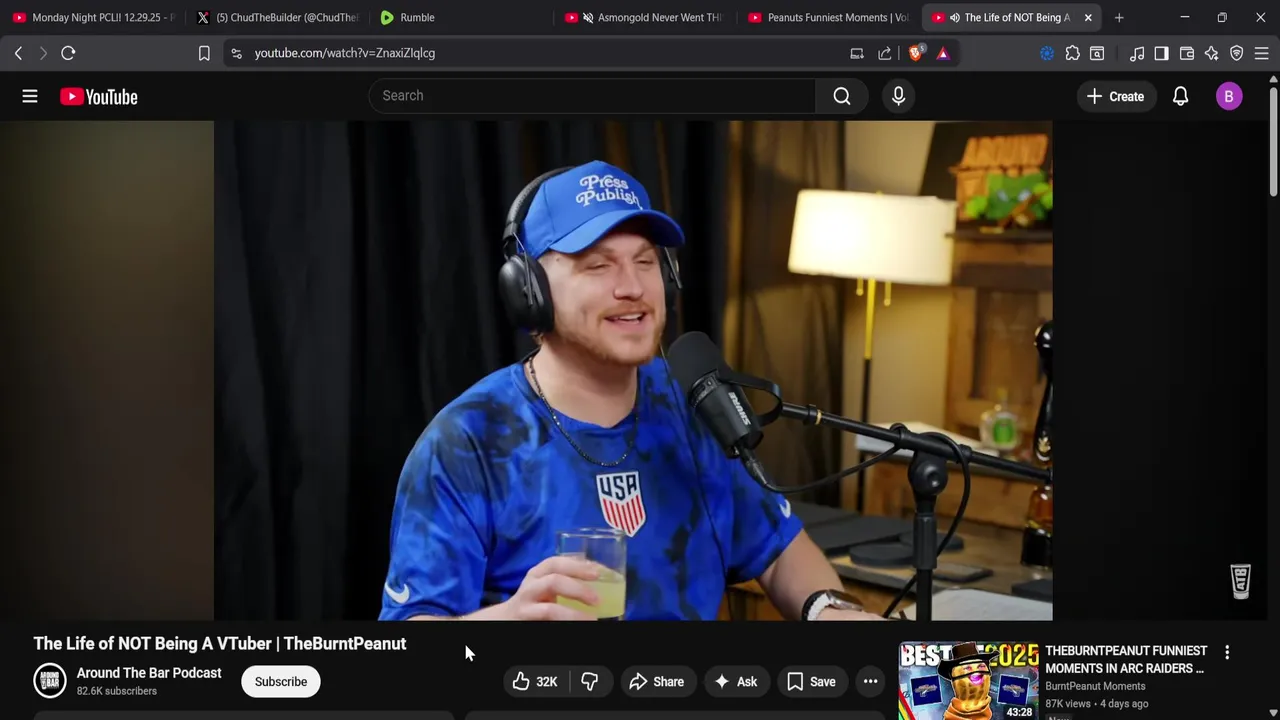Pause the video by clicking the player
Screen dimensions: 1280x720
click(633, 370)
